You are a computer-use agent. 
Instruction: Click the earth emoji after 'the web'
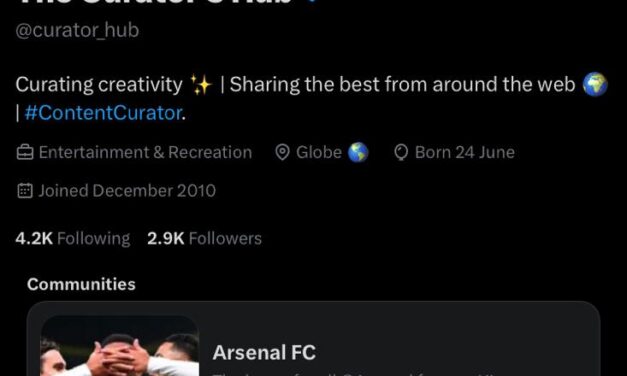pos(595,84)
